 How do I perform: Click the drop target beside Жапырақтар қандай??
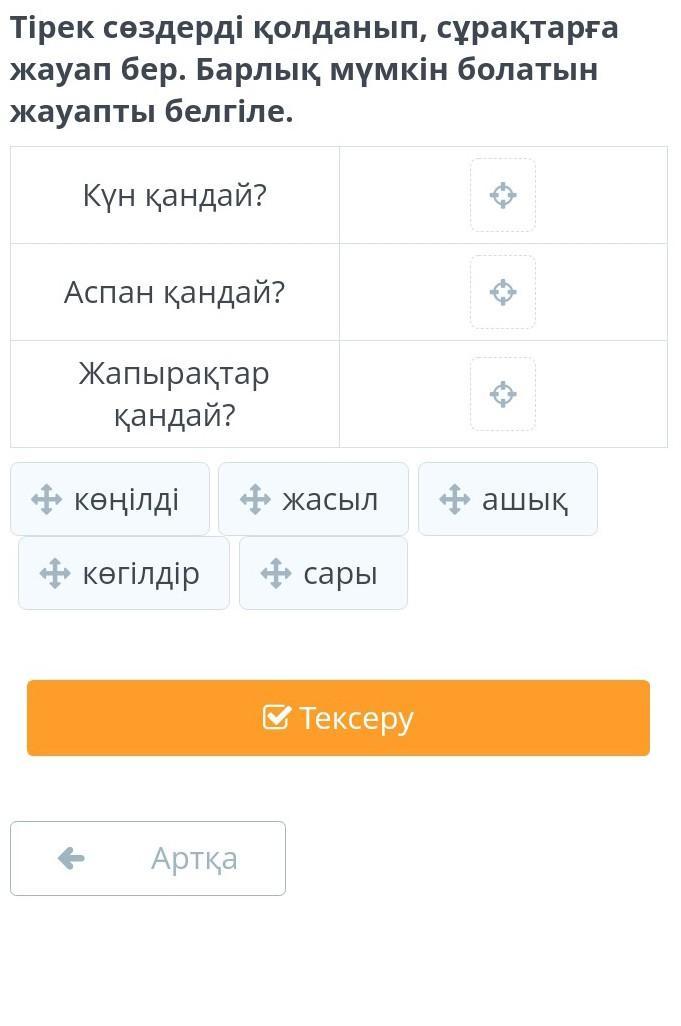pos(502,394)
